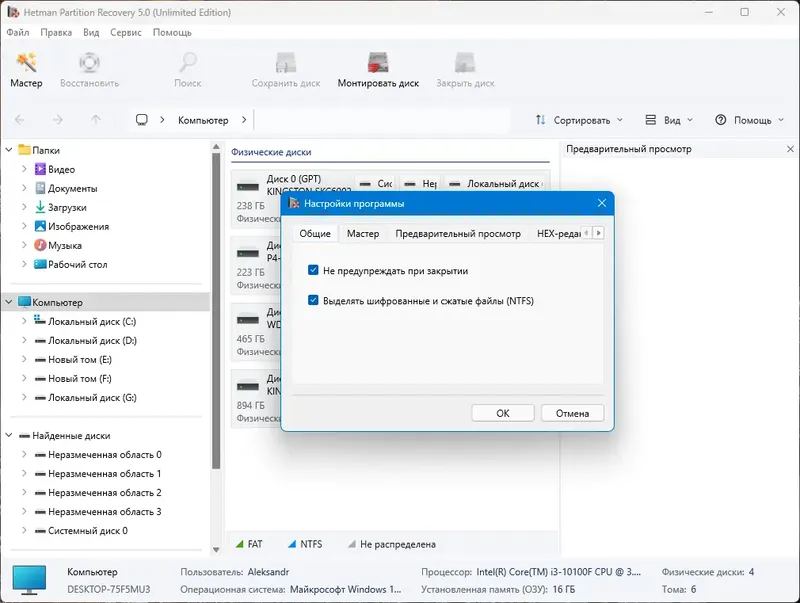Select the Диск 0 (GPT) KINGSTON thumbnail
The width and height of the screenshot is (800, 603).
(x=250, y=185)
